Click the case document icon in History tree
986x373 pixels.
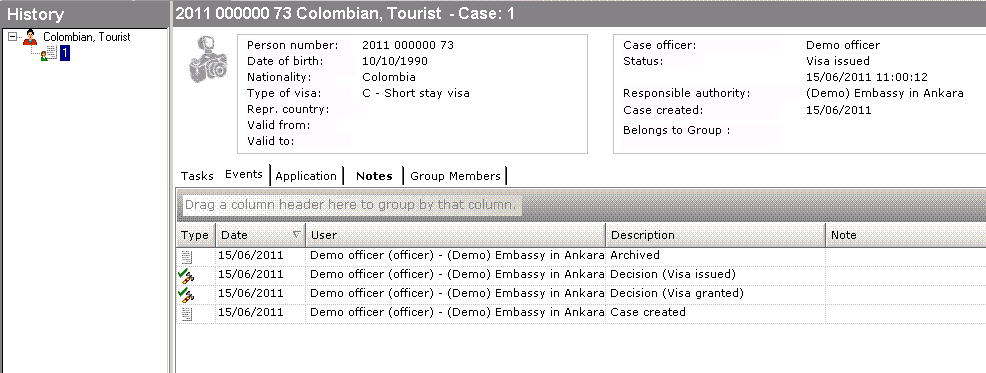(49, 54)
